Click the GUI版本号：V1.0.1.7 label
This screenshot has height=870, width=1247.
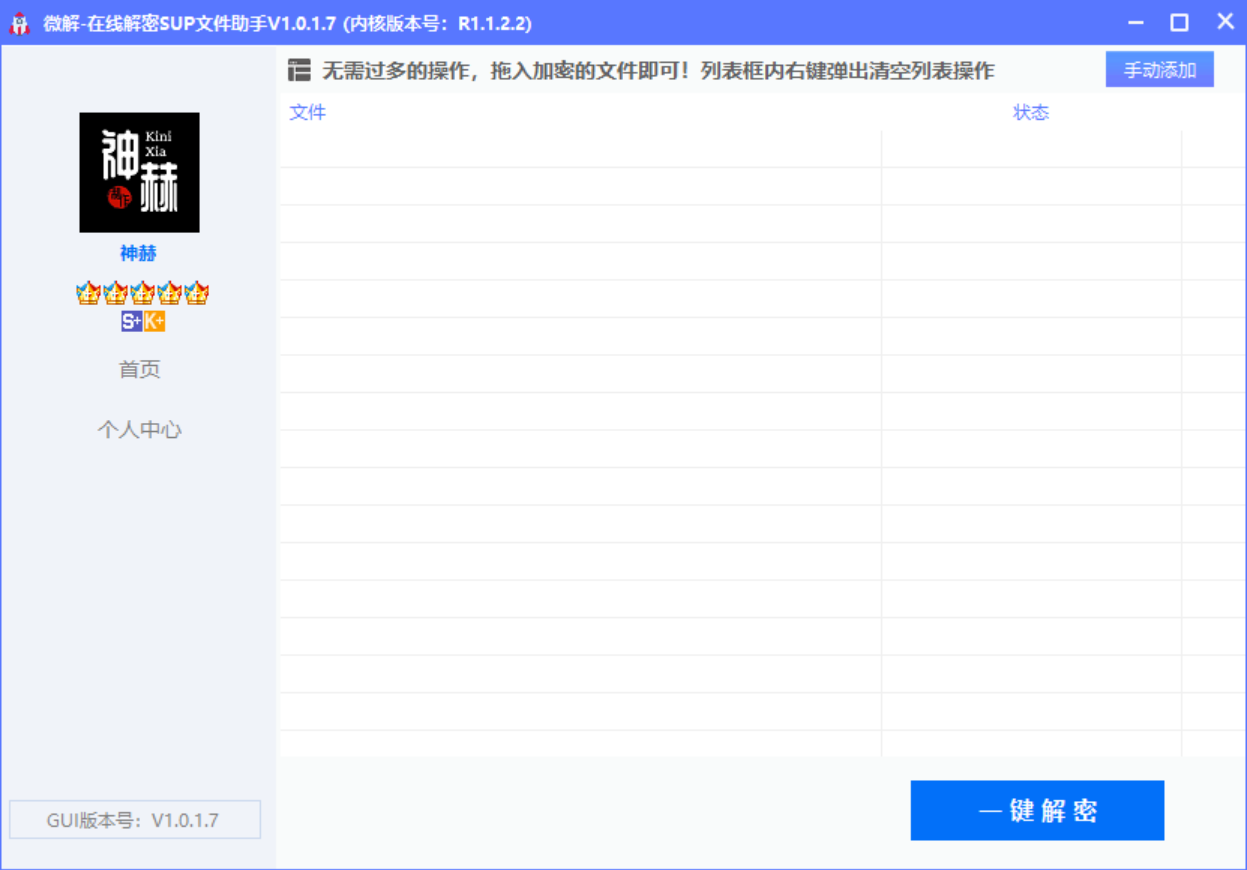pos(135,820)
